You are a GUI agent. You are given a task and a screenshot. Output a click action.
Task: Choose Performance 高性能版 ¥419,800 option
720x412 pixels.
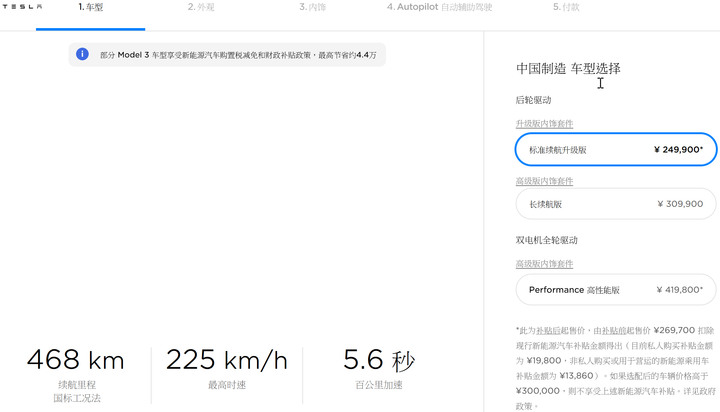tap(616, 290)
